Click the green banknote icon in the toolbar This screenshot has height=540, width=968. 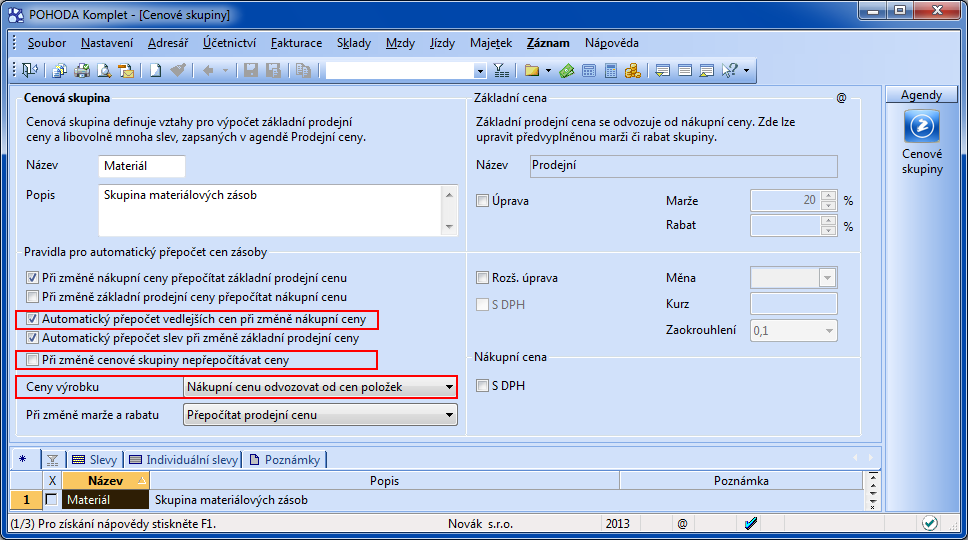567,71
